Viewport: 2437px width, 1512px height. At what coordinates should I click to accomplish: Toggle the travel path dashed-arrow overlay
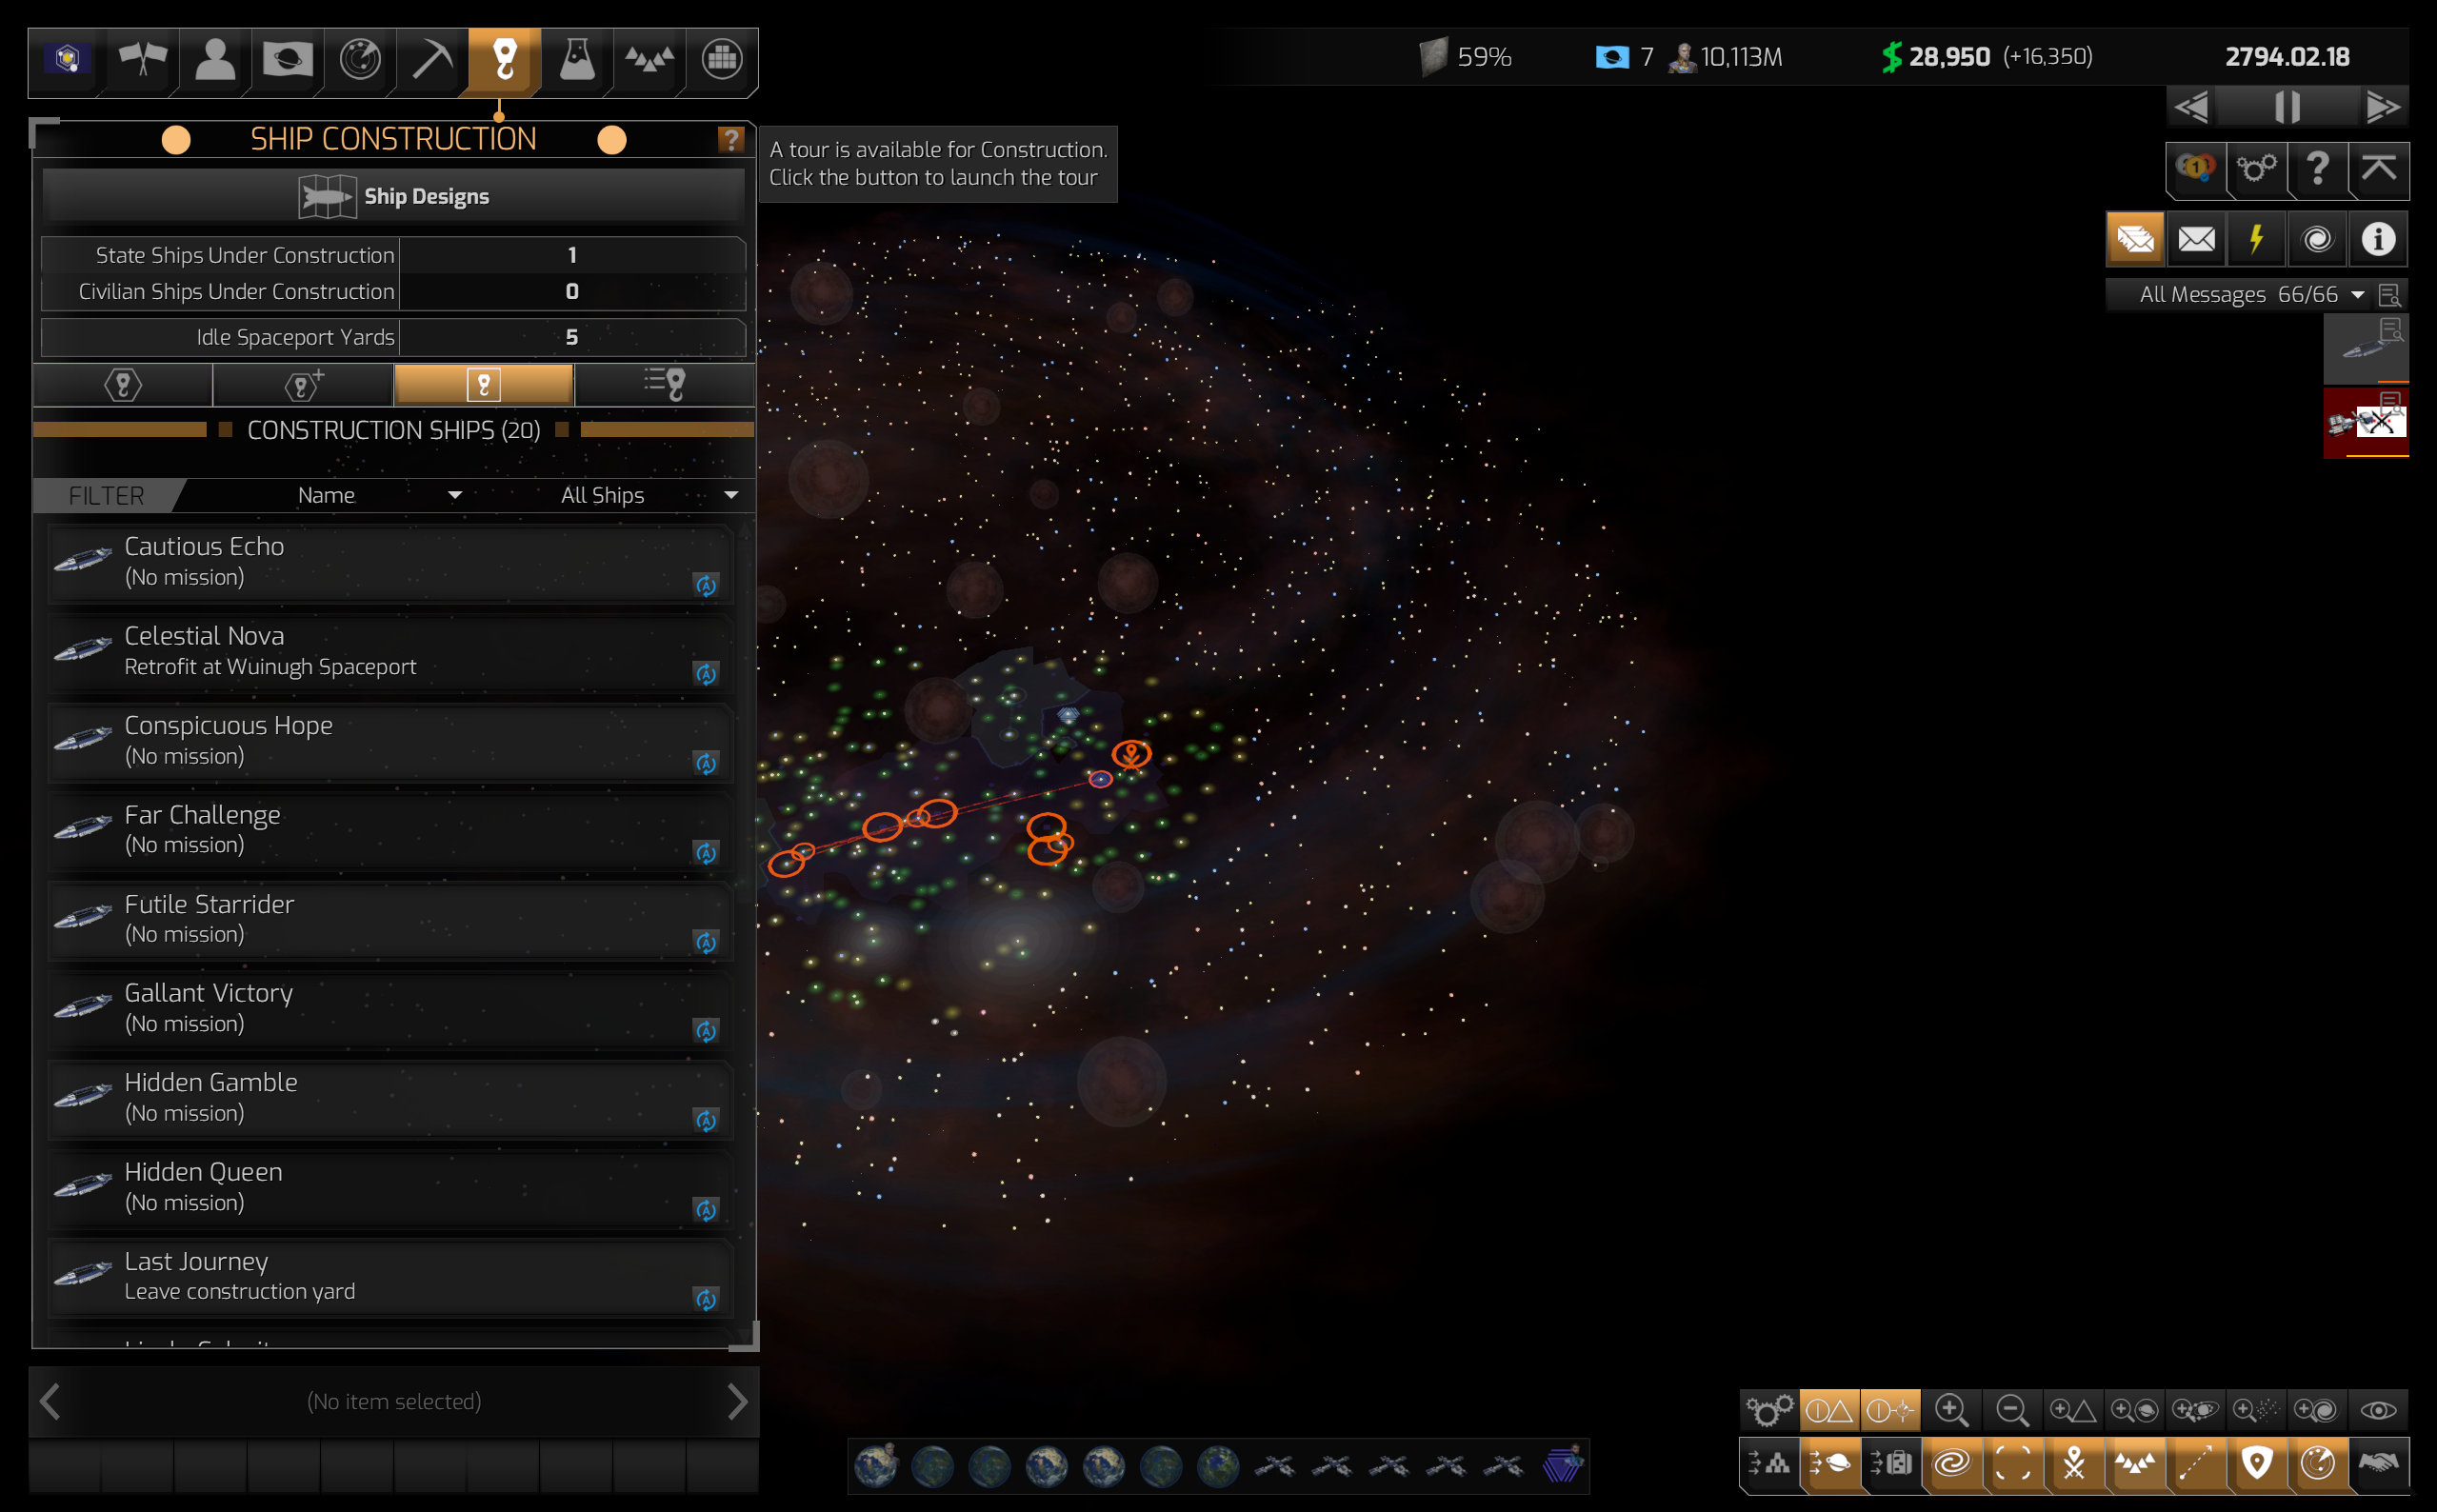(2196, 1464)
